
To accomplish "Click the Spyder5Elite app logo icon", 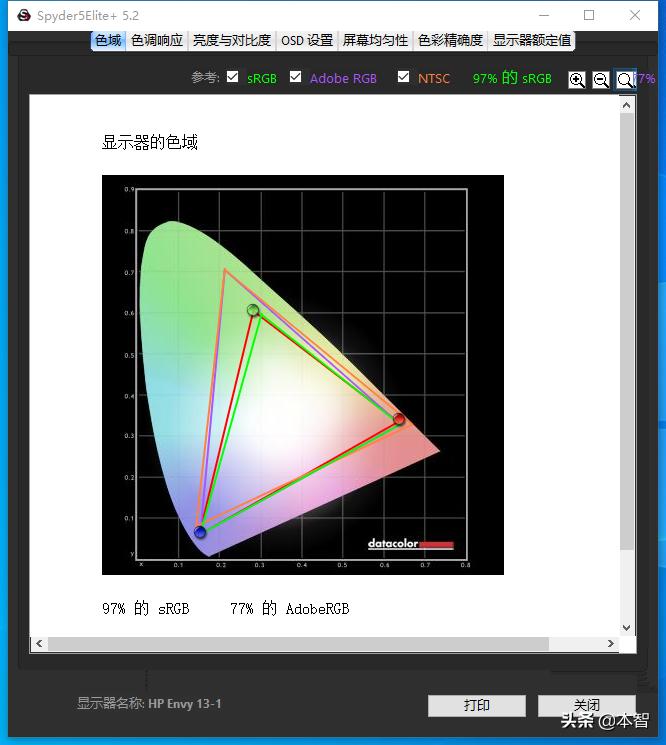I will 24,16.
